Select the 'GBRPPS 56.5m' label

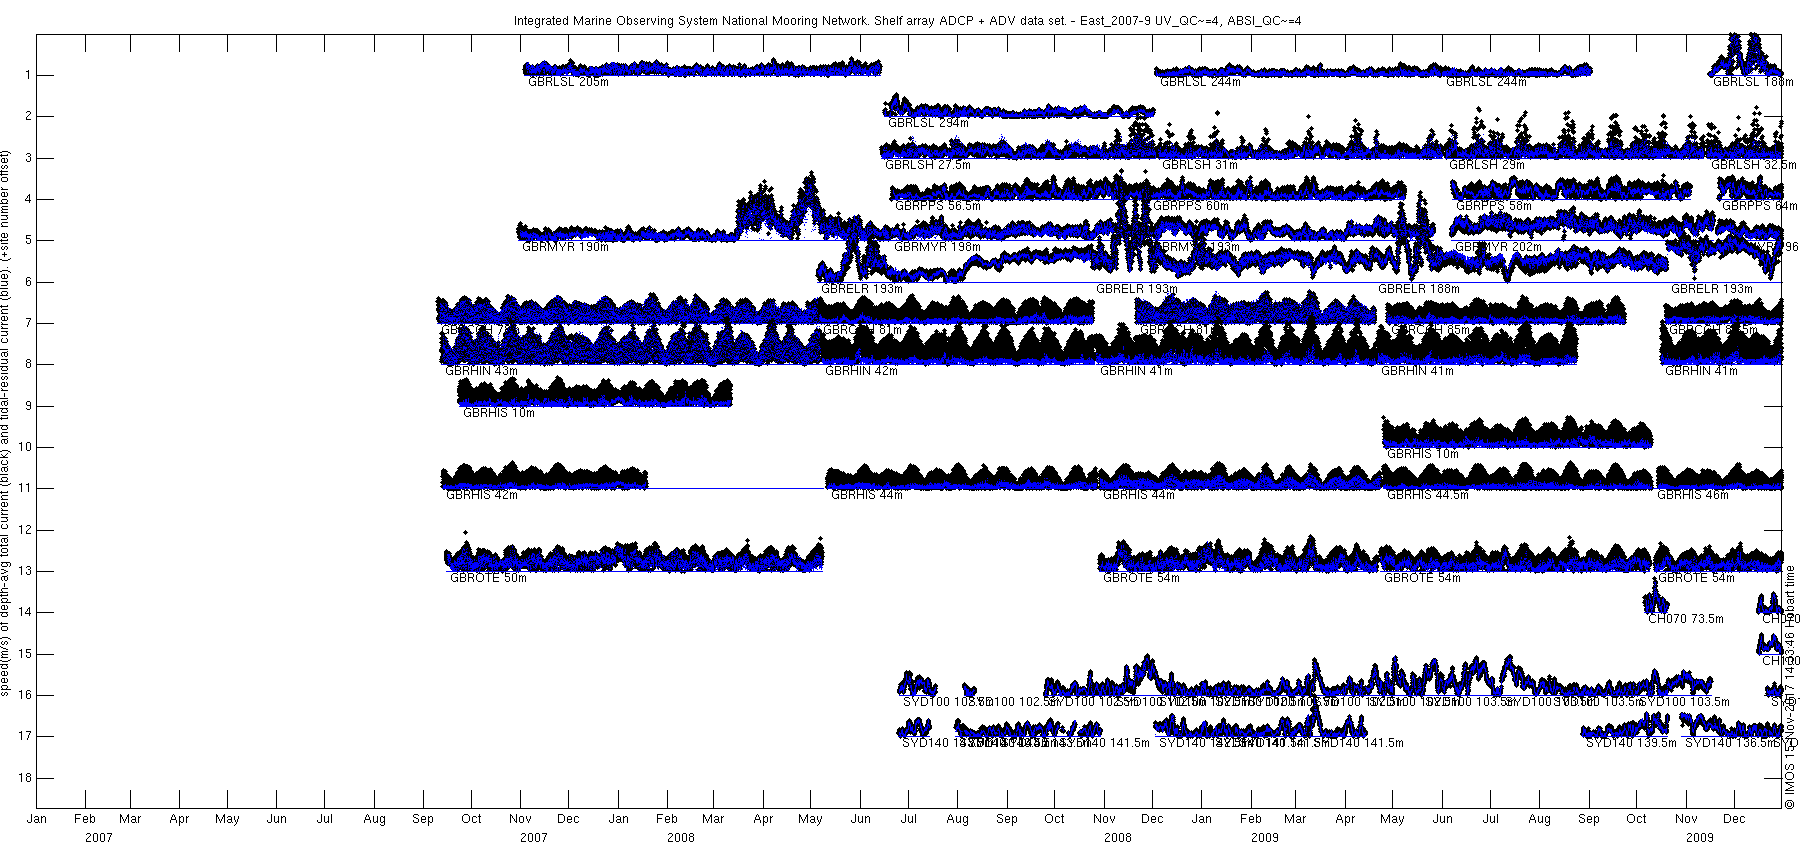[937, 206]
